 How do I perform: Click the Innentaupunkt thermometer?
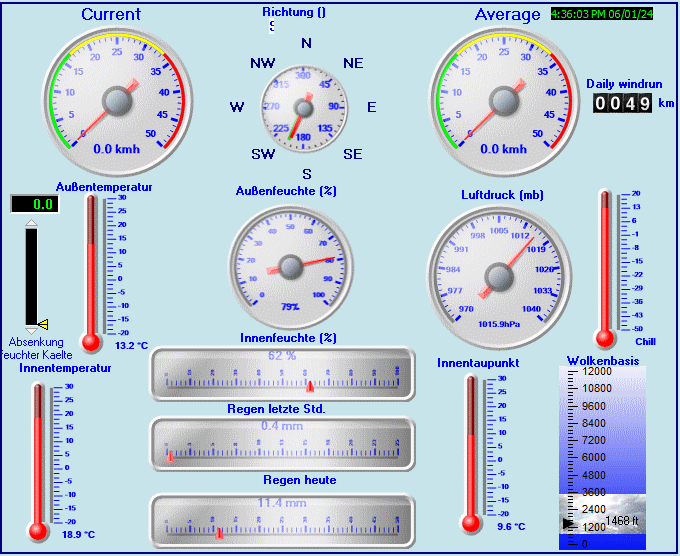click(471, 452)
